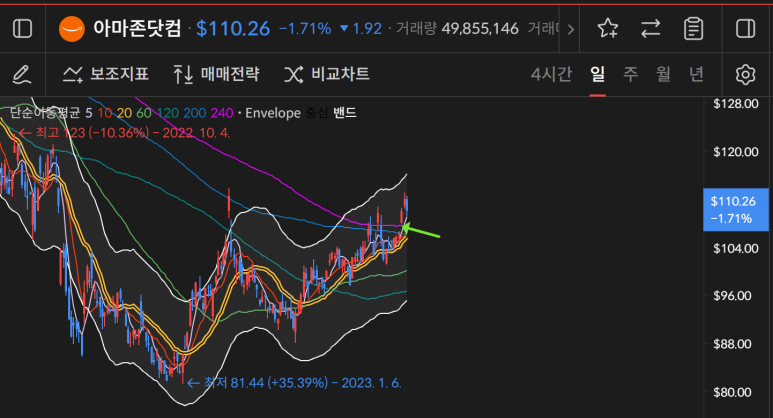The height and width of the screenshot is (418, 773).
Task: Switch to 월 monthly timeframe
Action: tap(663, 74)
